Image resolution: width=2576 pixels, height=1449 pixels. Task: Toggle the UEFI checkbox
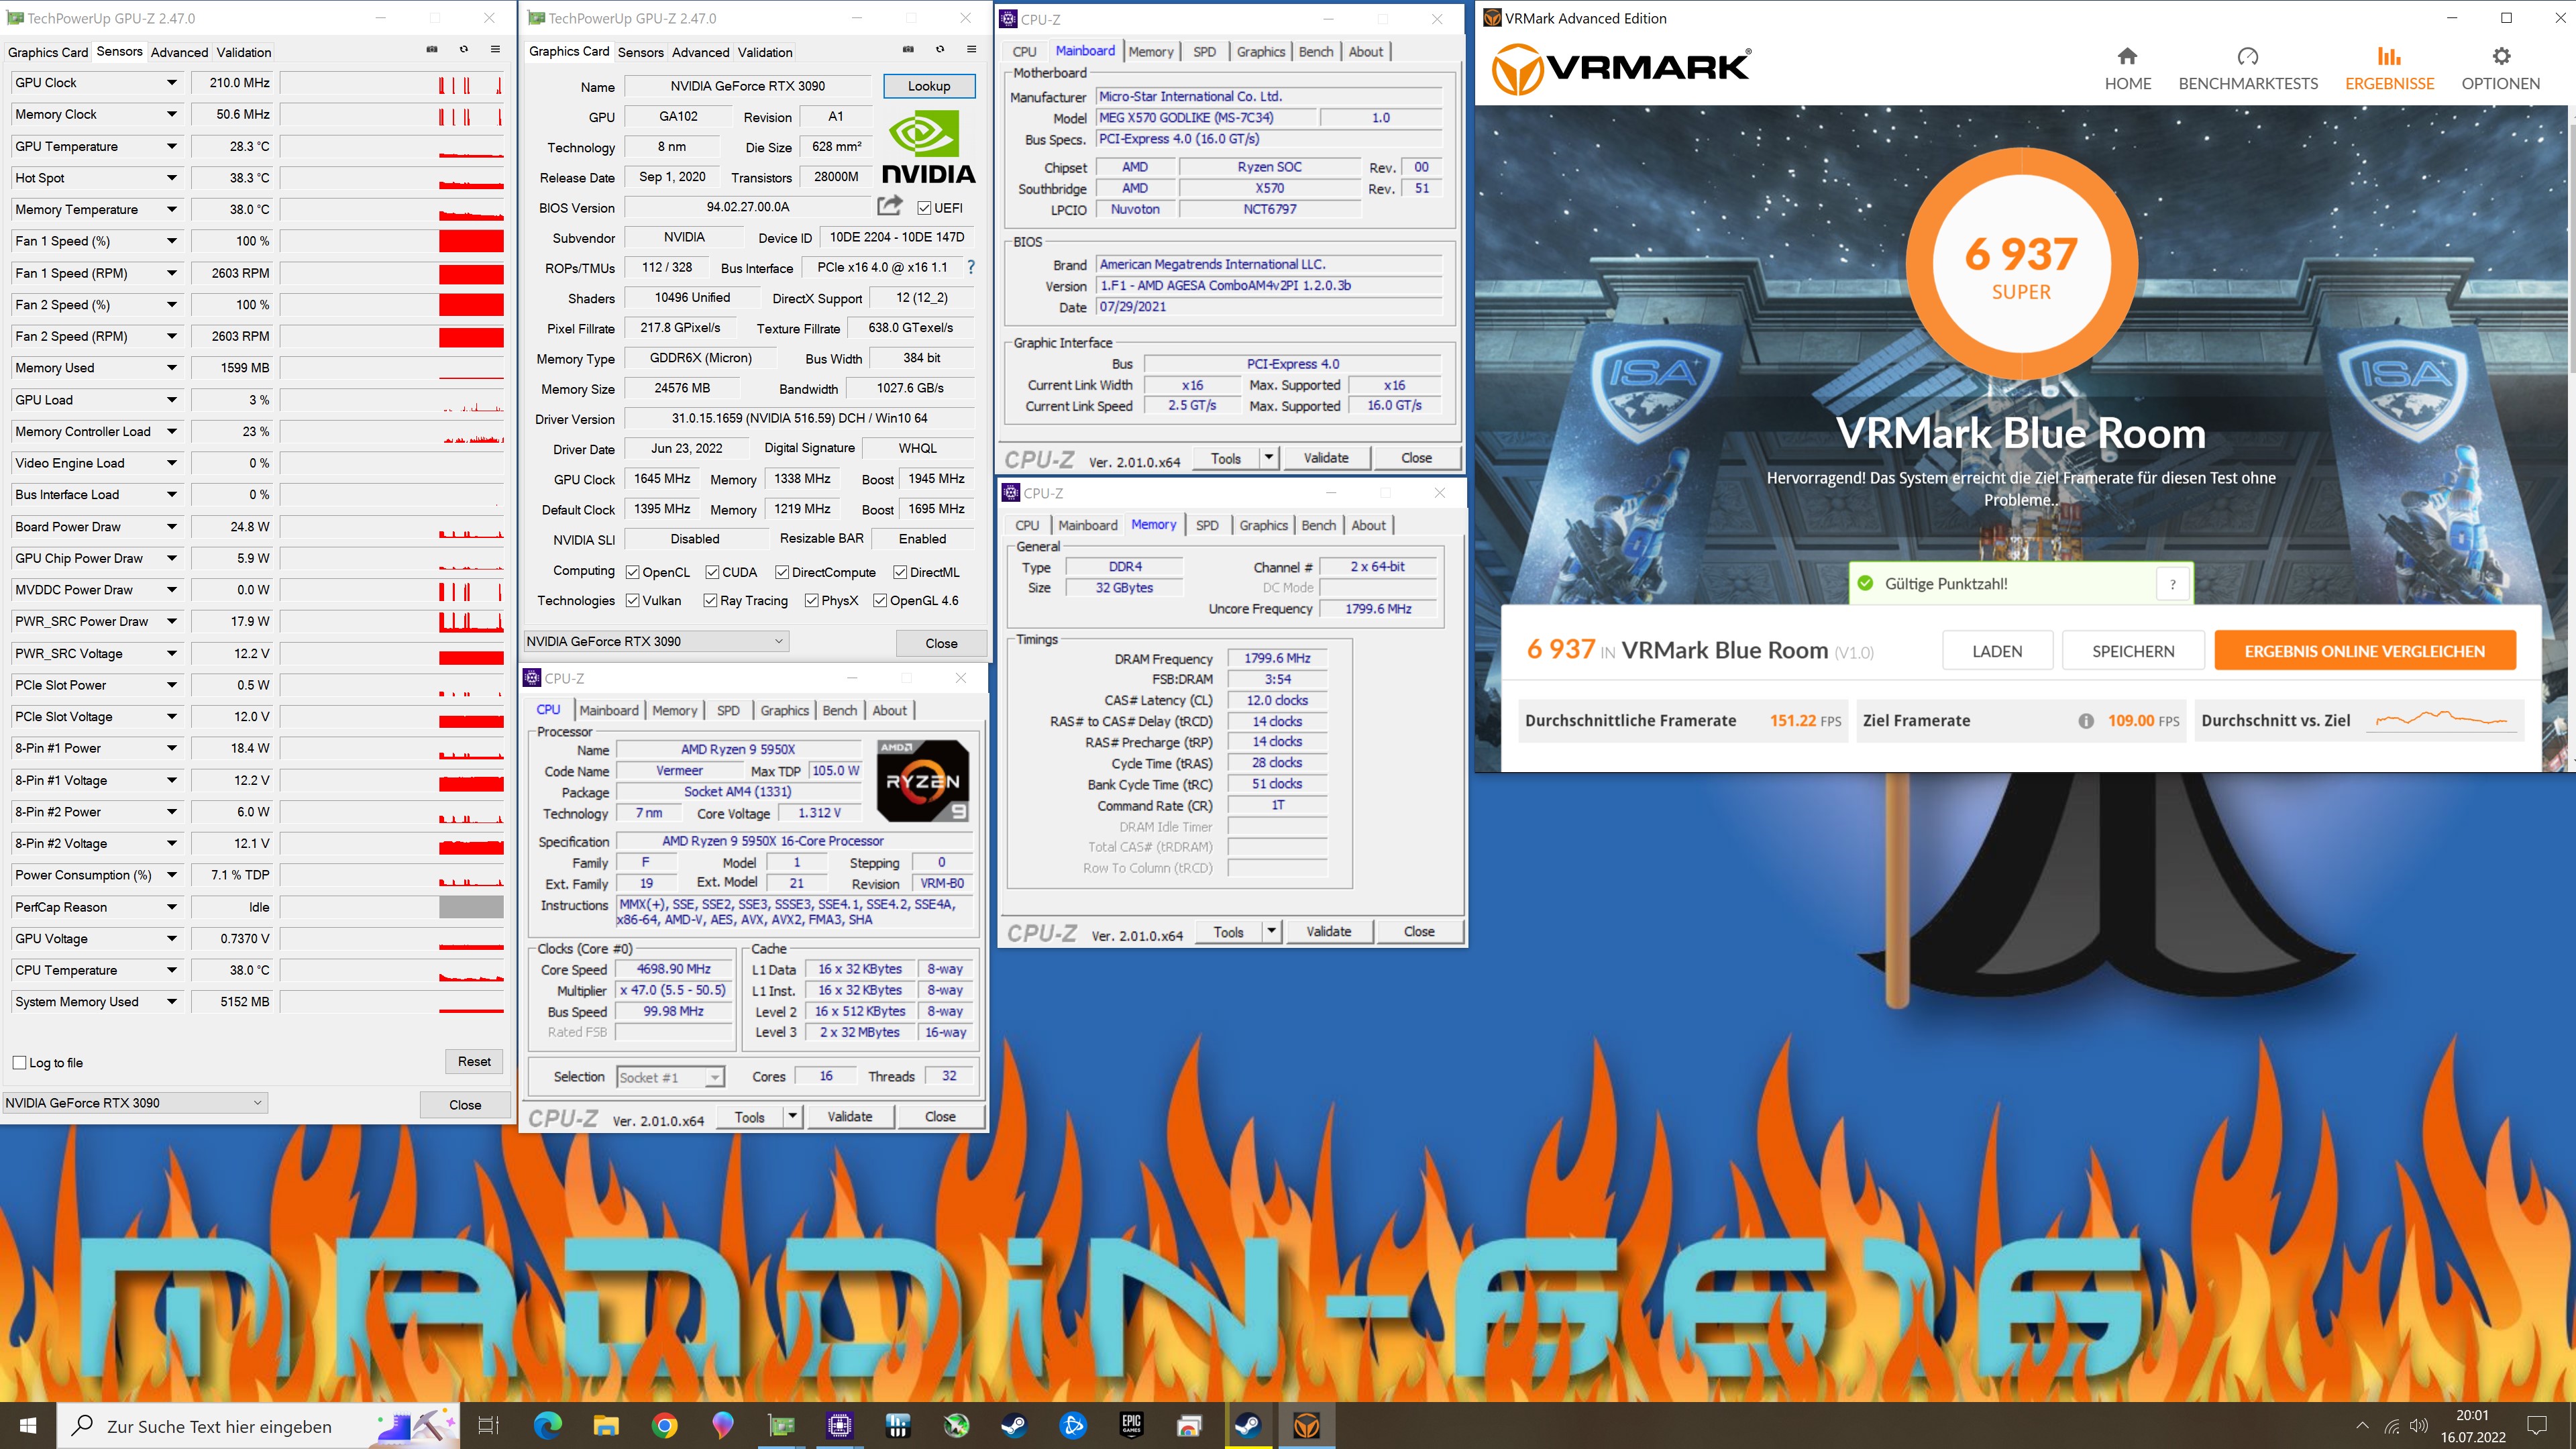[924, 208]
